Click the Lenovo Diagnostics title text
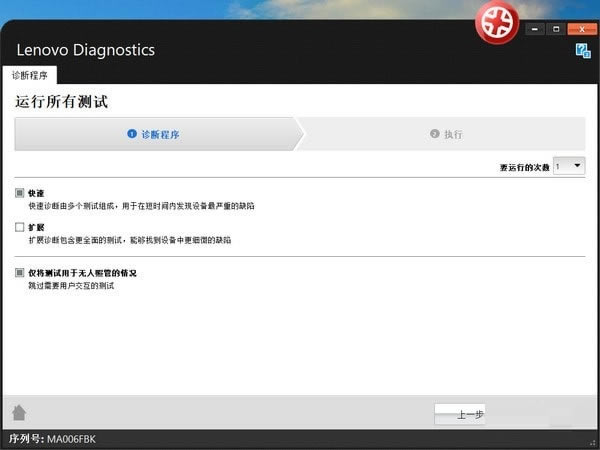 pyautogui.click(x=86, y=50)
